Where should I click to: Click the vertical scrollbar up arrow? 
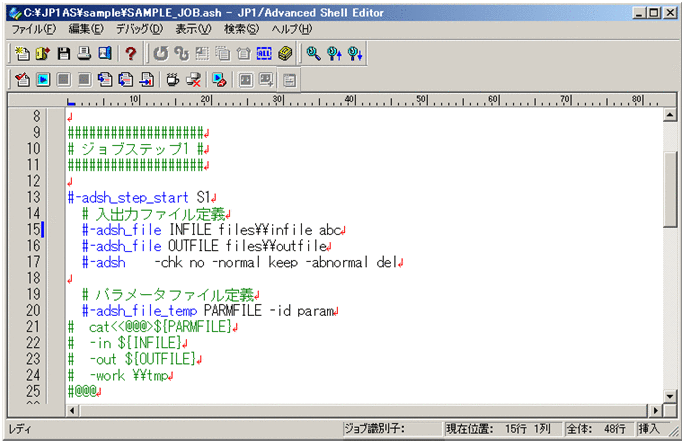[x=670, y=115]
